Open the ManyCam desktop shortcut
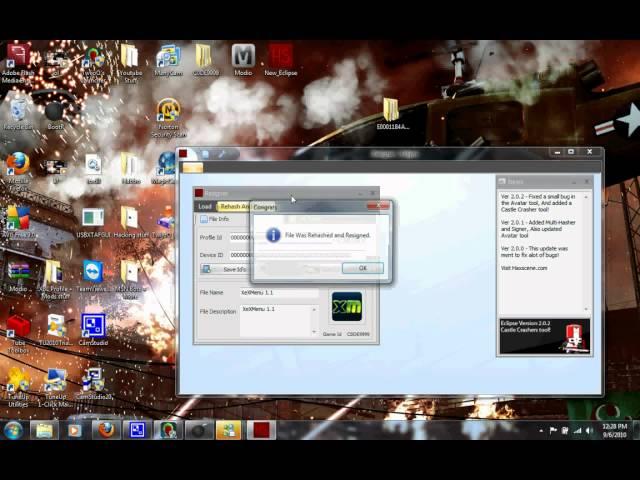The image size is (640, 480). coord(168,60)
